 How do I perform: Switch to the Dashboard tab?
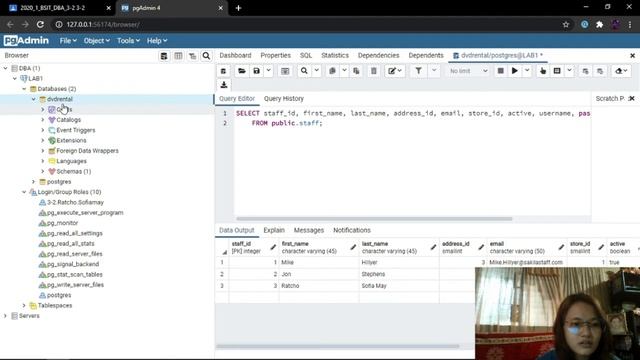tap(235, 56)
